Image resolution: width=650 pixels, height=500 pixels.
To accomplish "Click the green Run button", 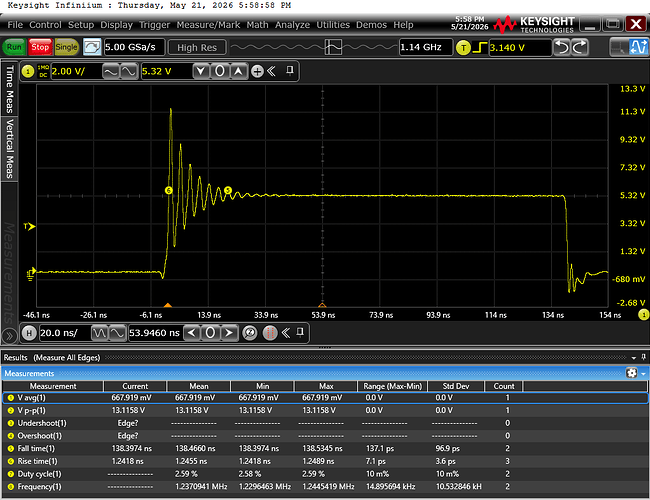I will tap(14, 47).
